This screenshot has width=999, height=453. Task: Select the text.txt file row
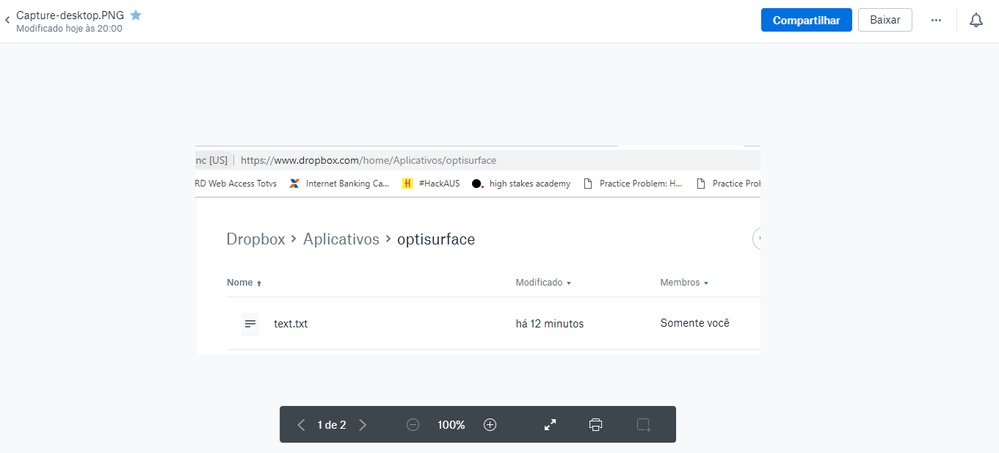click(291, 324)
